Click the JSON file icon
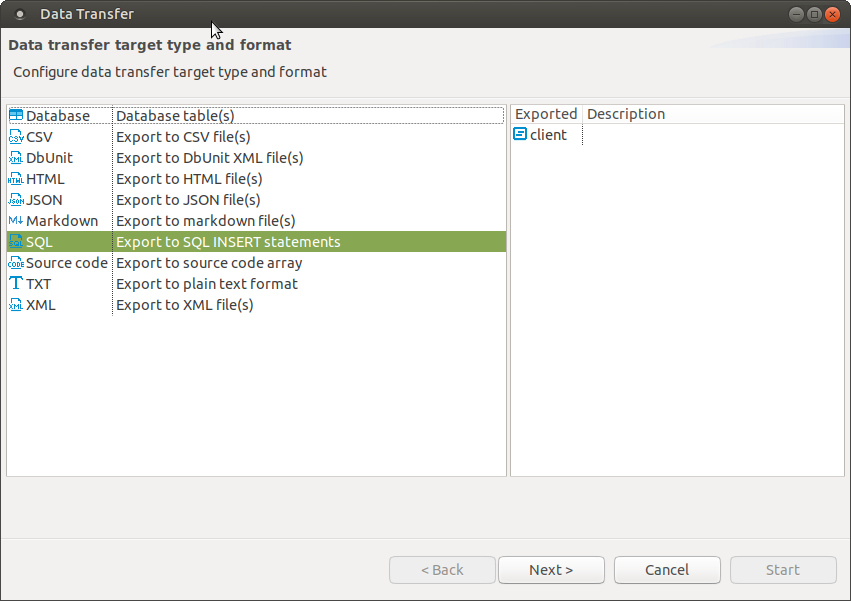Viewport: 851px width, 601px height. click(x=16, y=200)
